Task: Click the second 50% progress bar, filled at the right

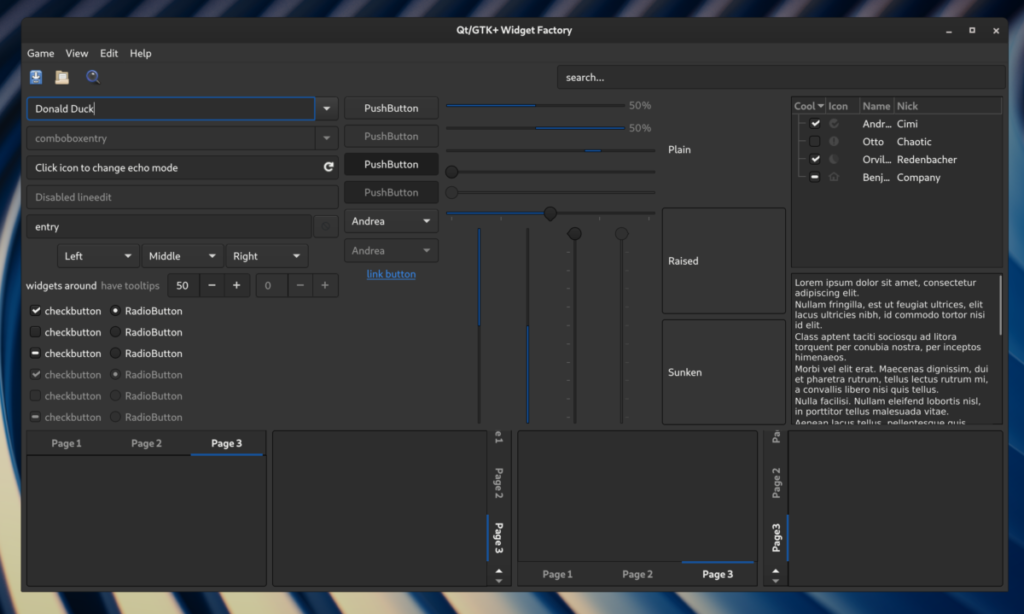Action: 536,128
